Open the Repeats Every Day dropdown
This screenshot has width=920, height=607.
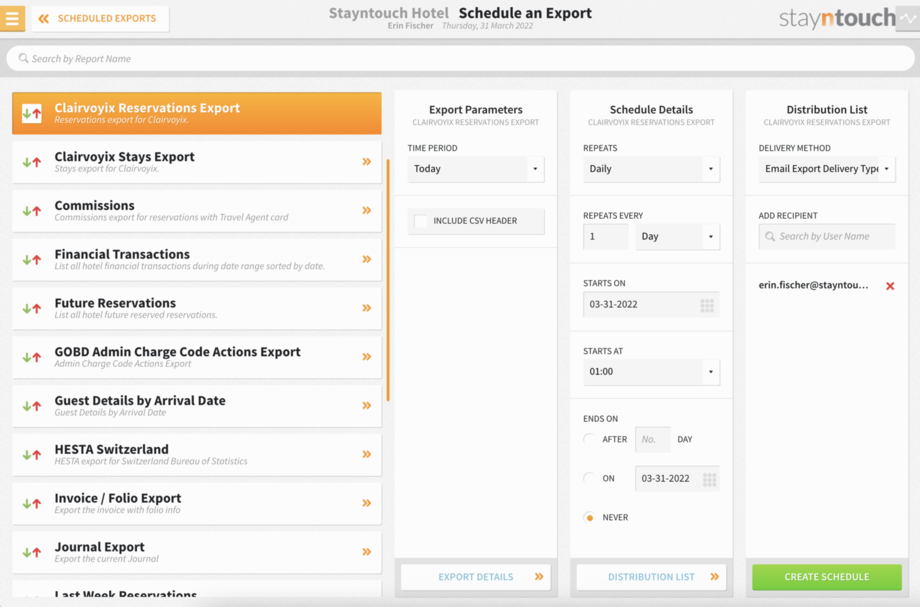678,236
